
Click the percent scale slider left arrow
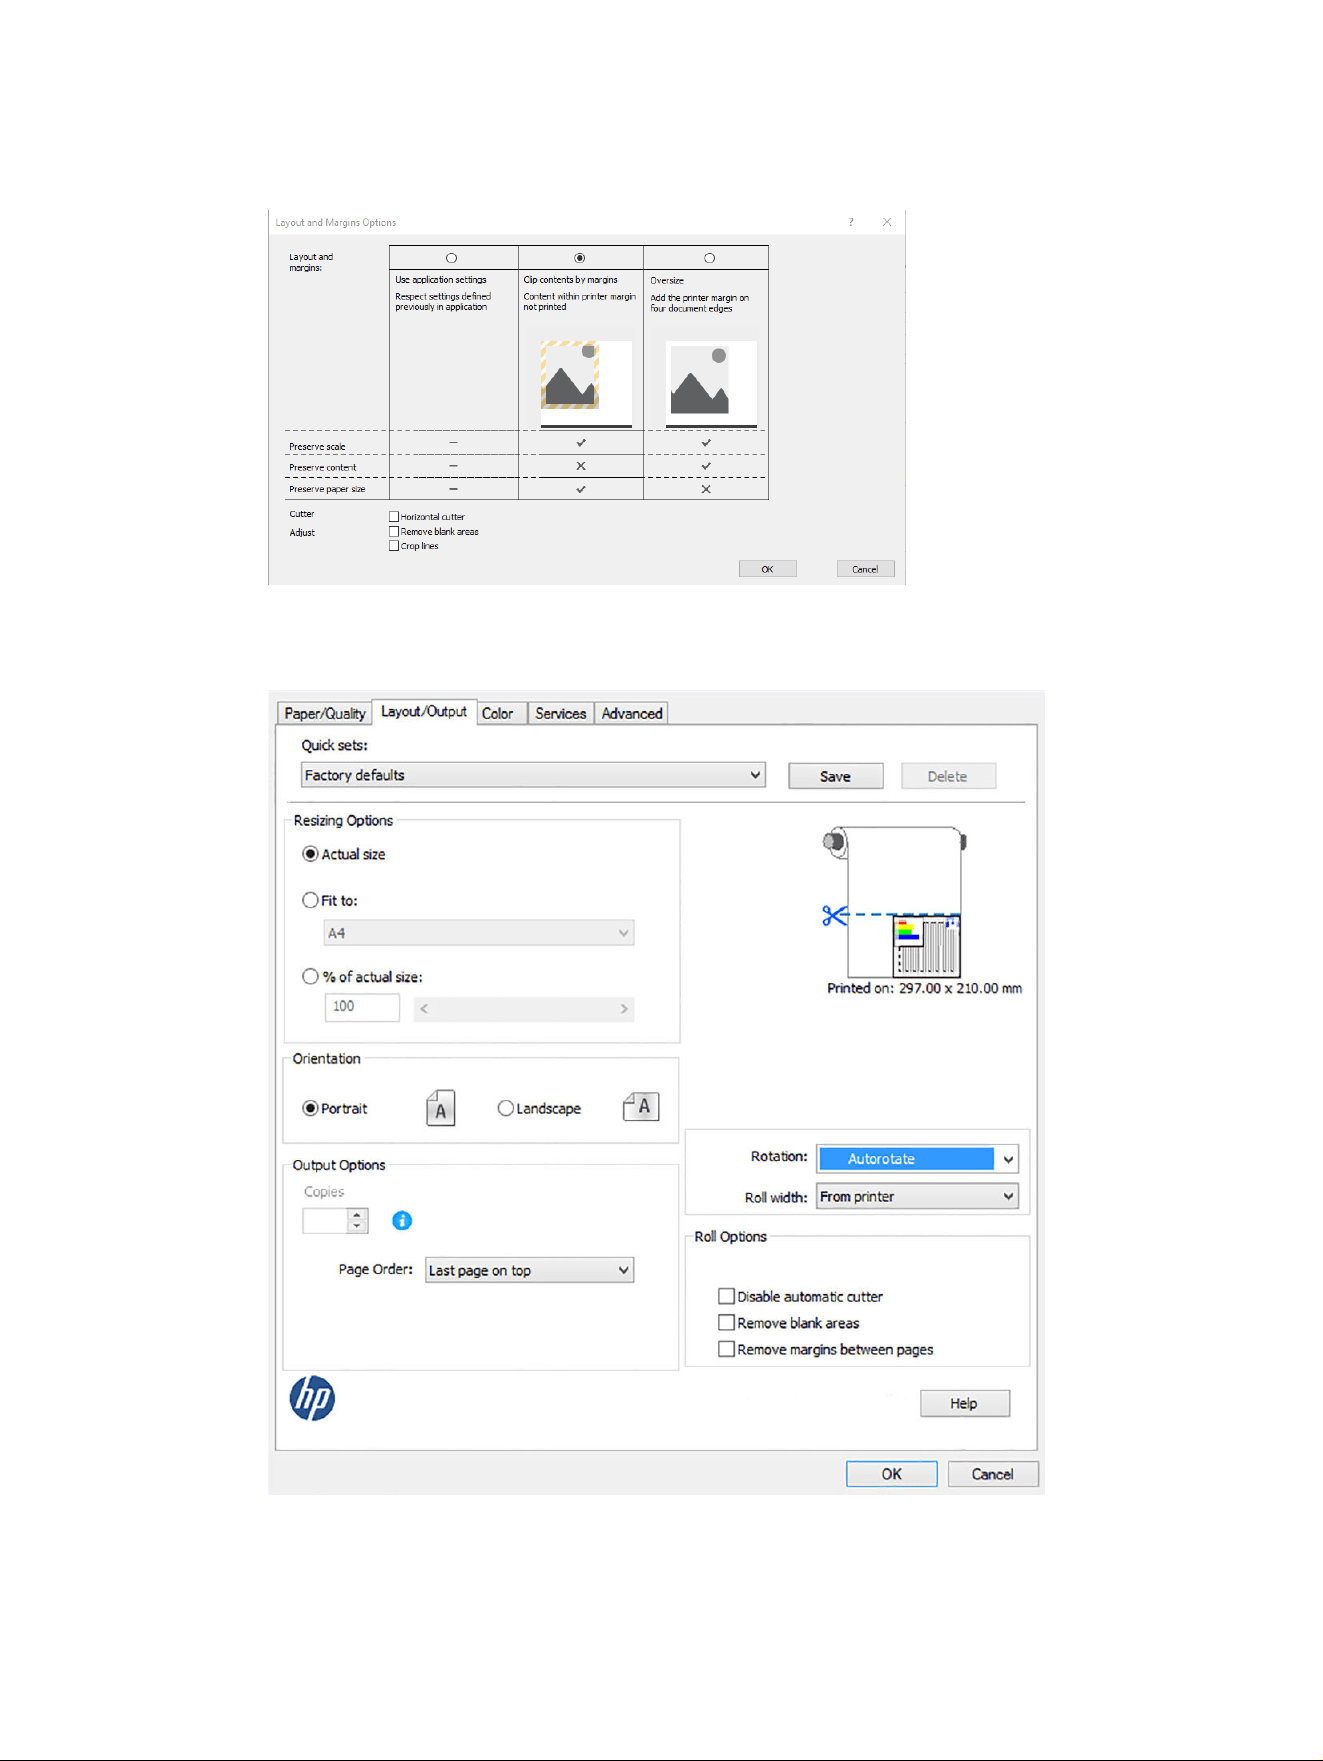point(424,1008)
